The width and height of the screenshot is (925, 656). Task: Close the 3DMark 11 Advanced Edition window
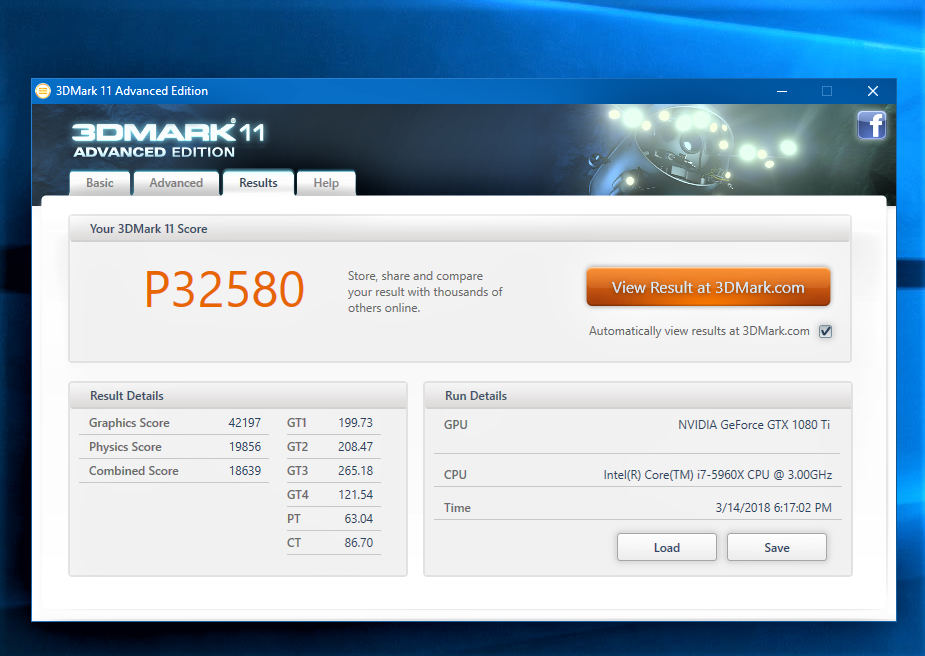[872, 91]
